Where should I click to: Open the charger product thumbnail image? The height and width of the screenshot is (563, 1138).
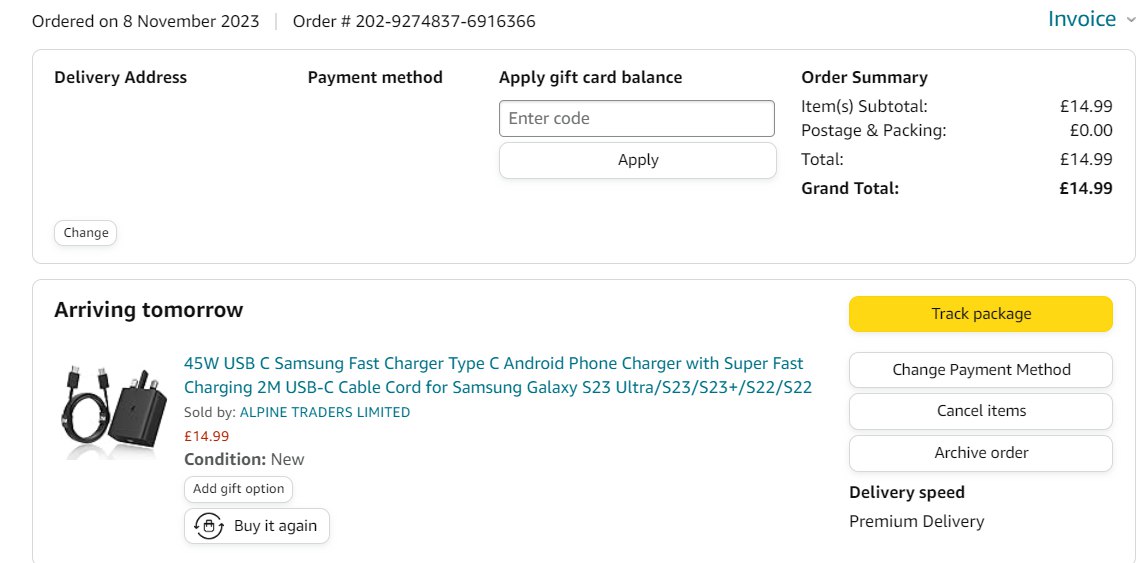(x=110, y=410)
